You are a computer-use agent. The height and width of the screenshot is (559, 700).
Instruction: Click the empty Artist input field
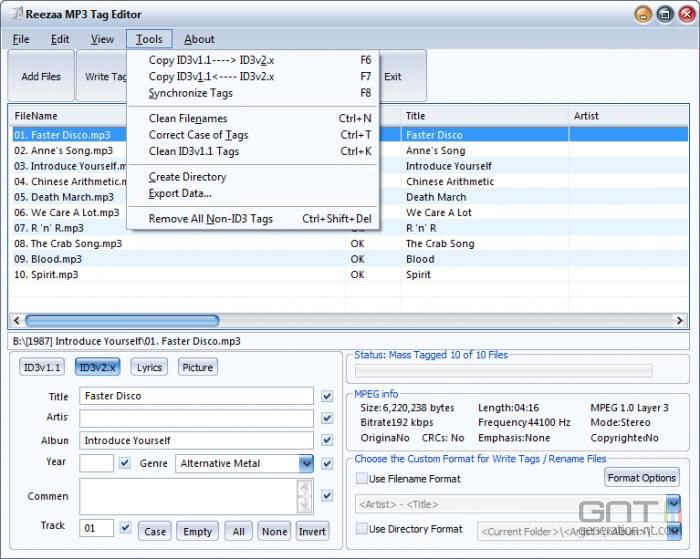point(196,418)
